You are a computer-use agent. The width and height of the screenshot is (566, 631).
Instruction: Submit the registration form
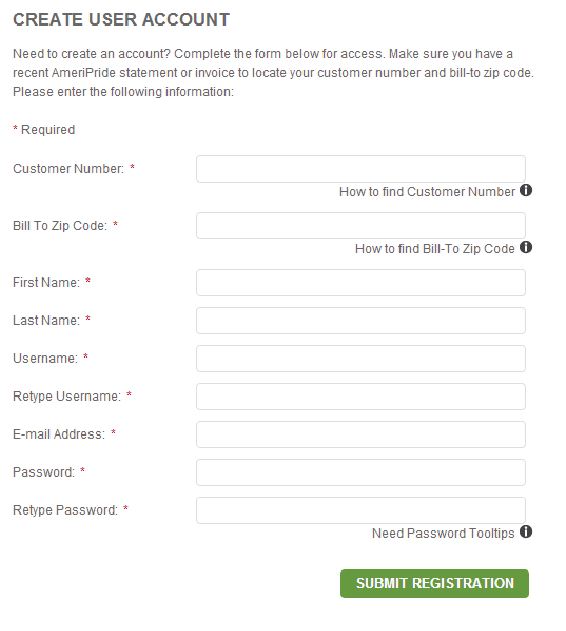434,583
